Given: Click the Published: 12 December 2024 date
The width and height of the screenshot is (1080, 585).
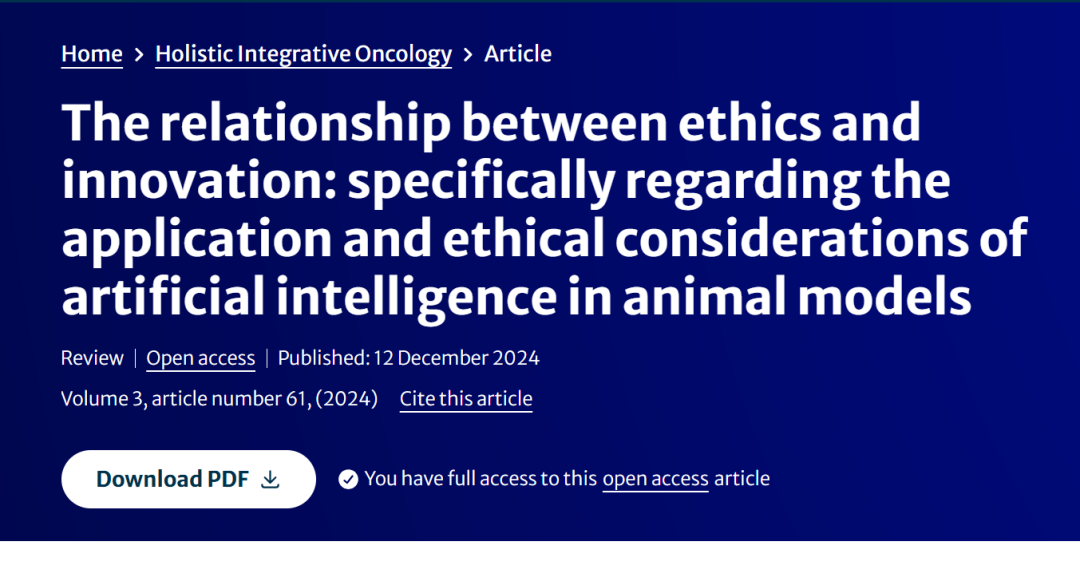Looking at the screenshot, I should (408, 358).
